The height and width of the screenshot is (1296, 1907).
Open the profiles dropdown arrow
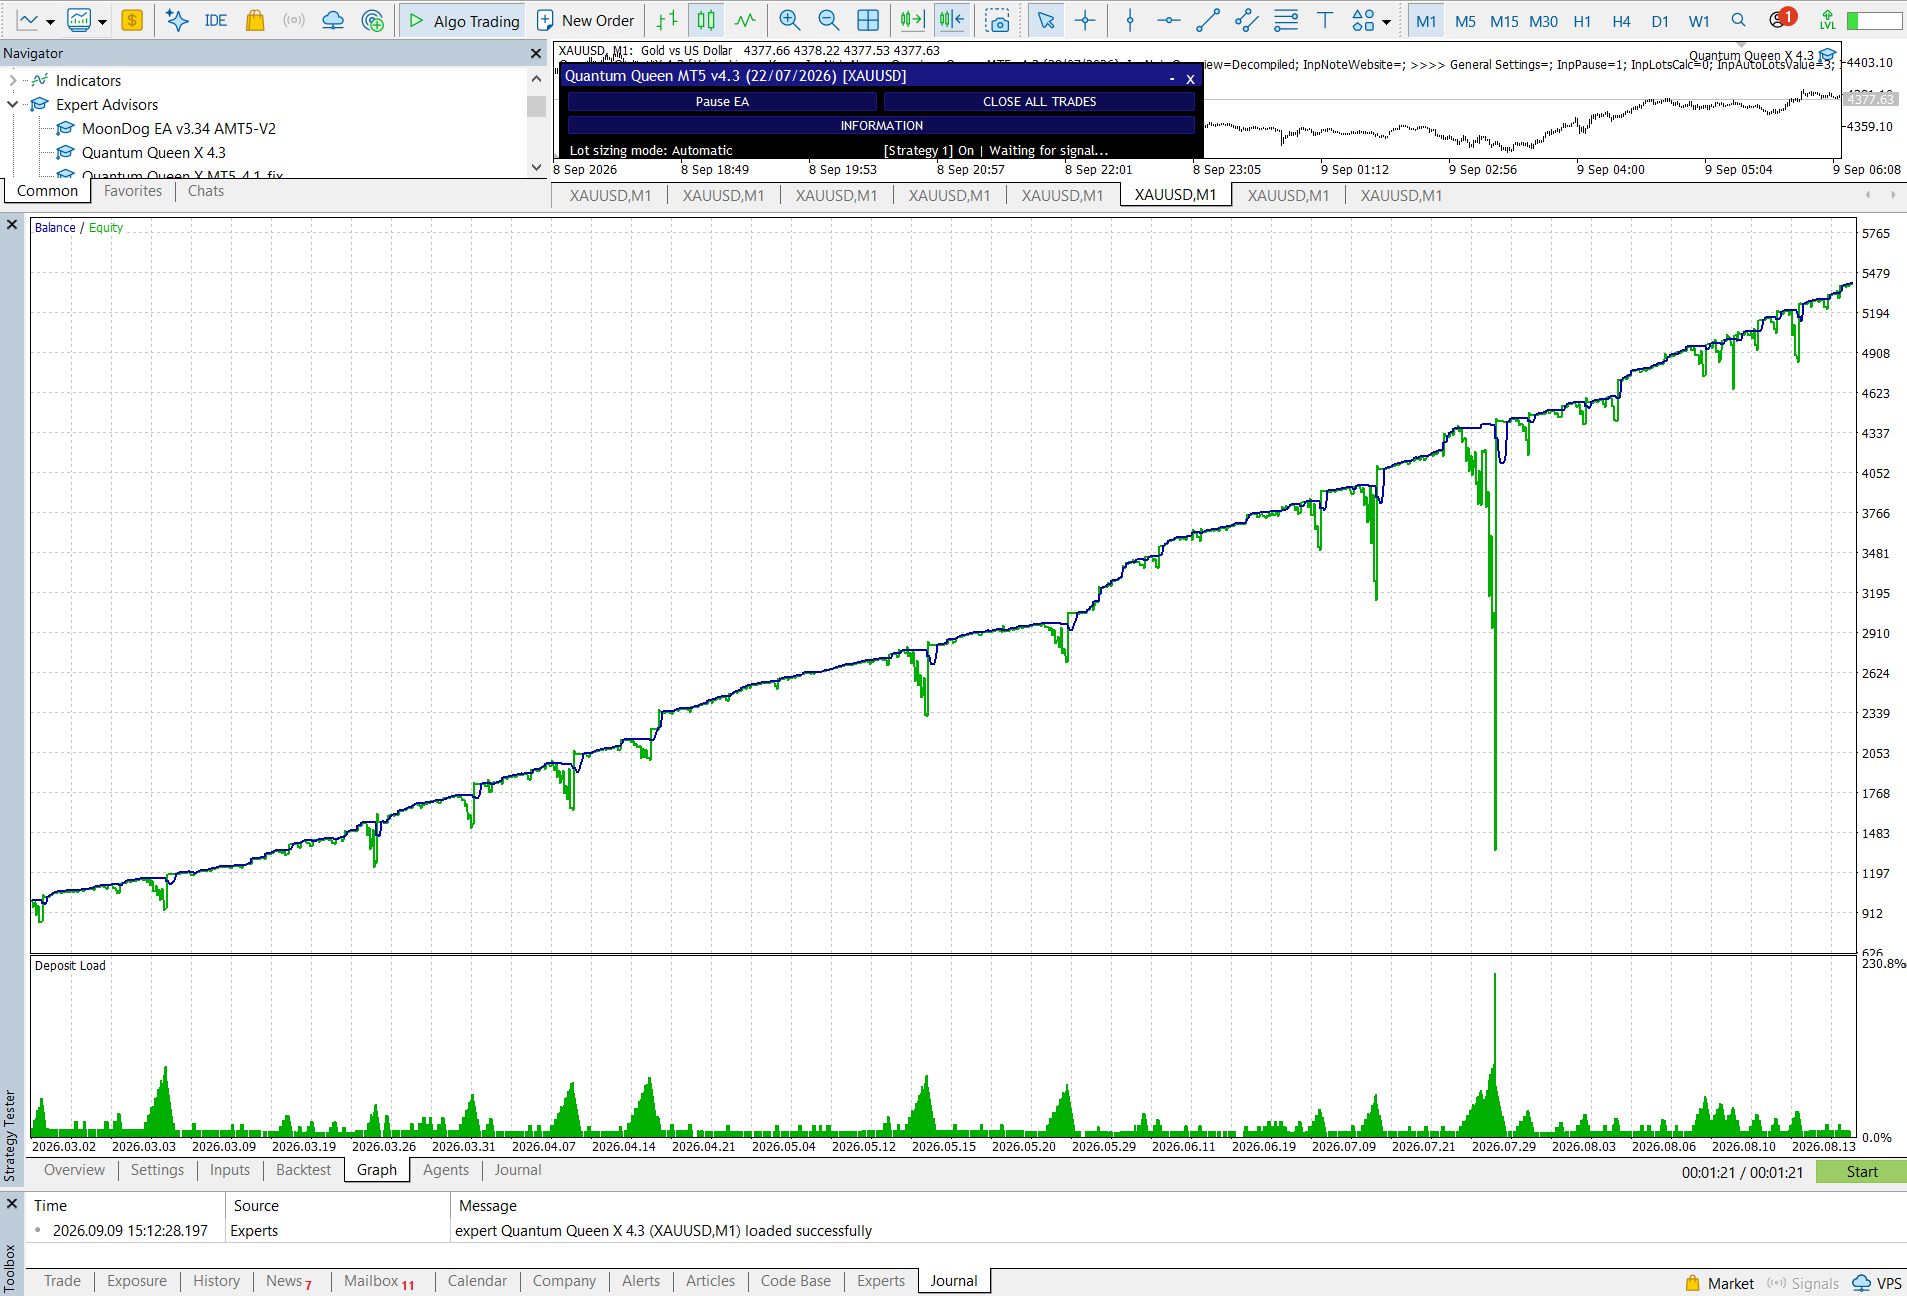click(102, 22)
